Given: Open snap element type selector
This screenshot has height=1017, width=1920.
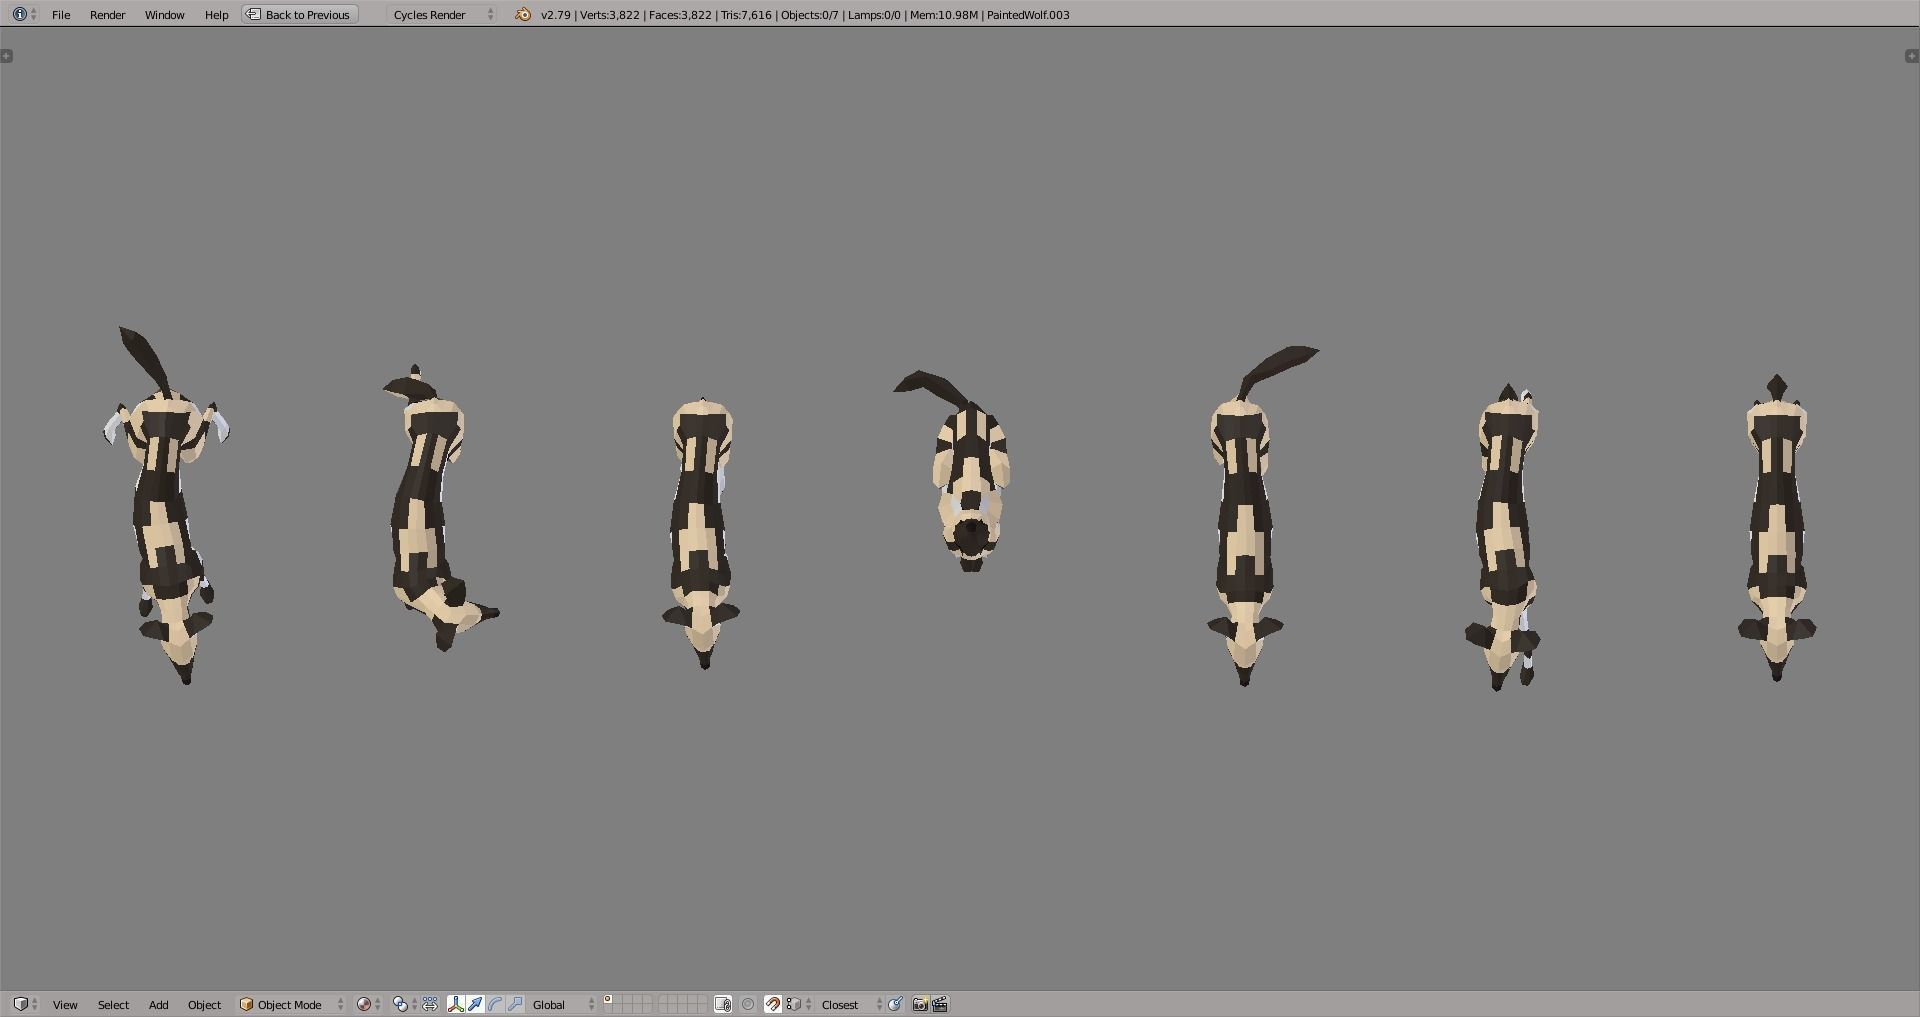Looking at the screenshot, I should [x=798, y=1004].
